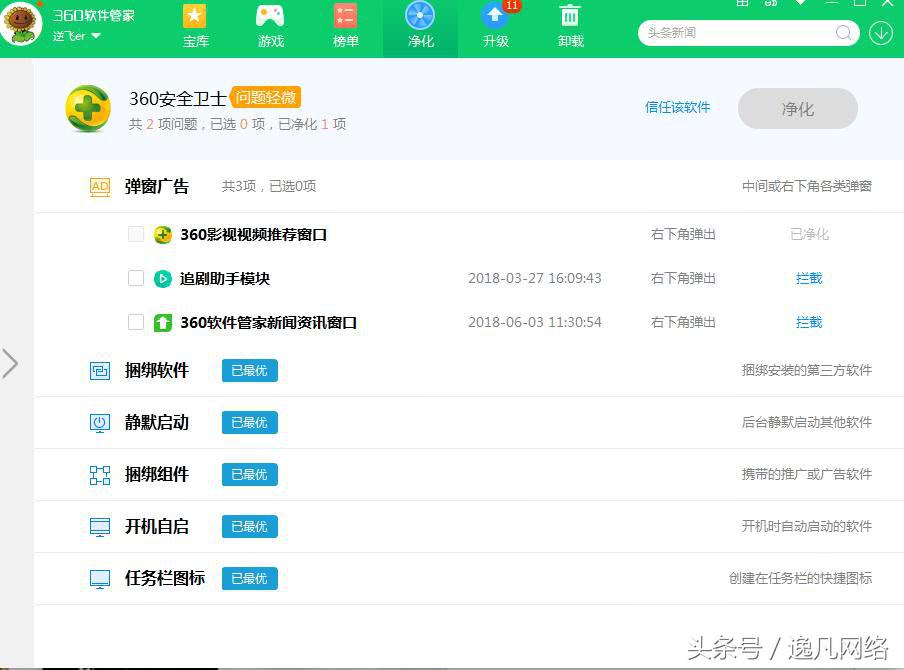
Task: Expand the 捆绑软件 section
Action: [469, 370]
